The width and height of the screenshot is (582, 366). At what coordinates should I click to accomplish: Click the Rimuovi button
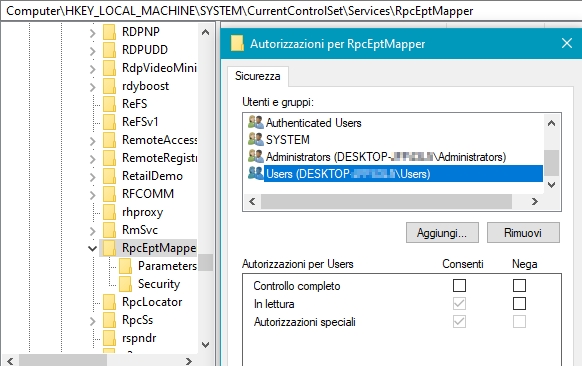tap(523, 233)
